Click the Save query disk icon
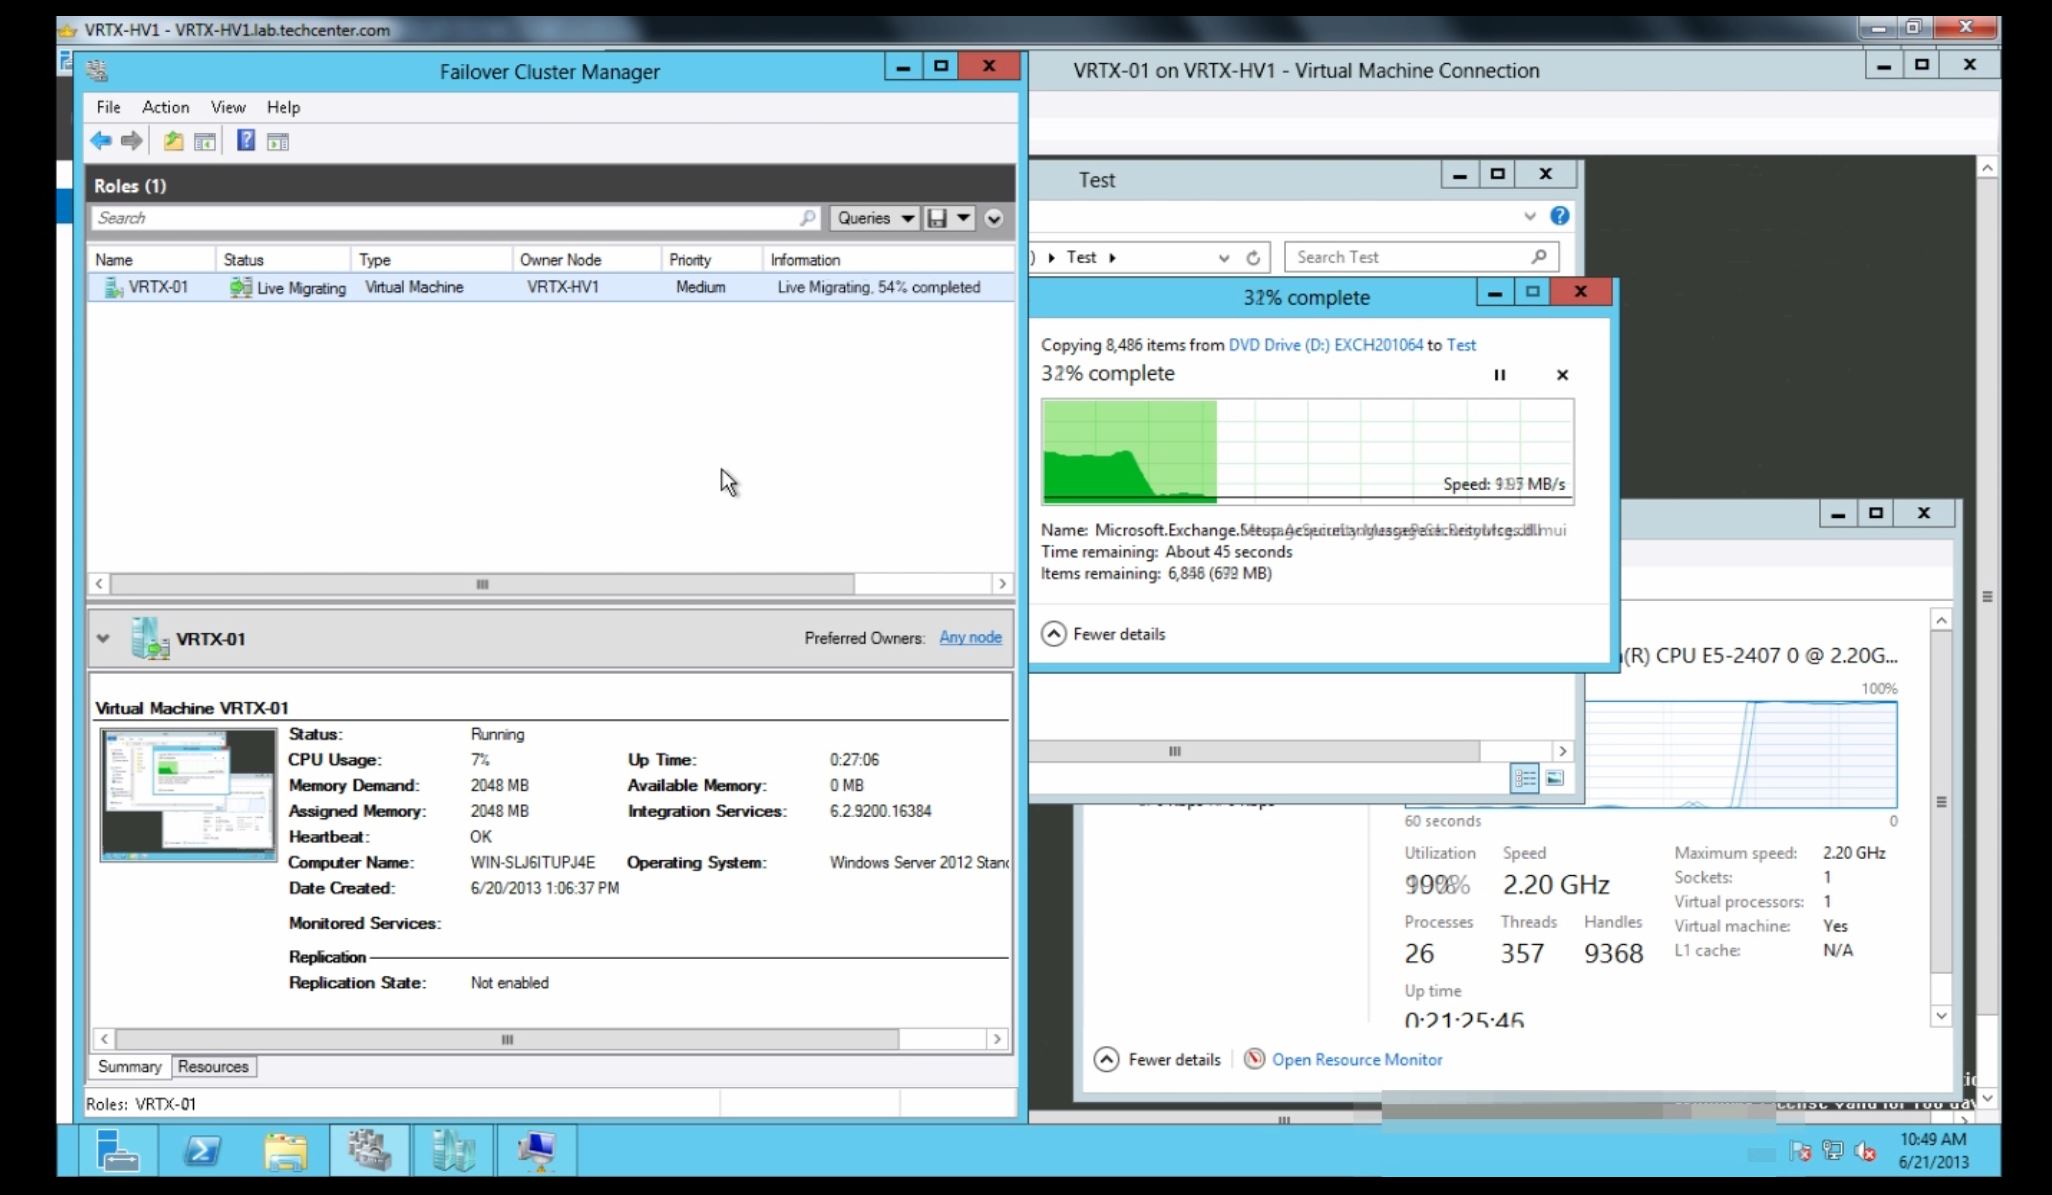The width and height of the screenshot is (2052, 1195). 937,218
